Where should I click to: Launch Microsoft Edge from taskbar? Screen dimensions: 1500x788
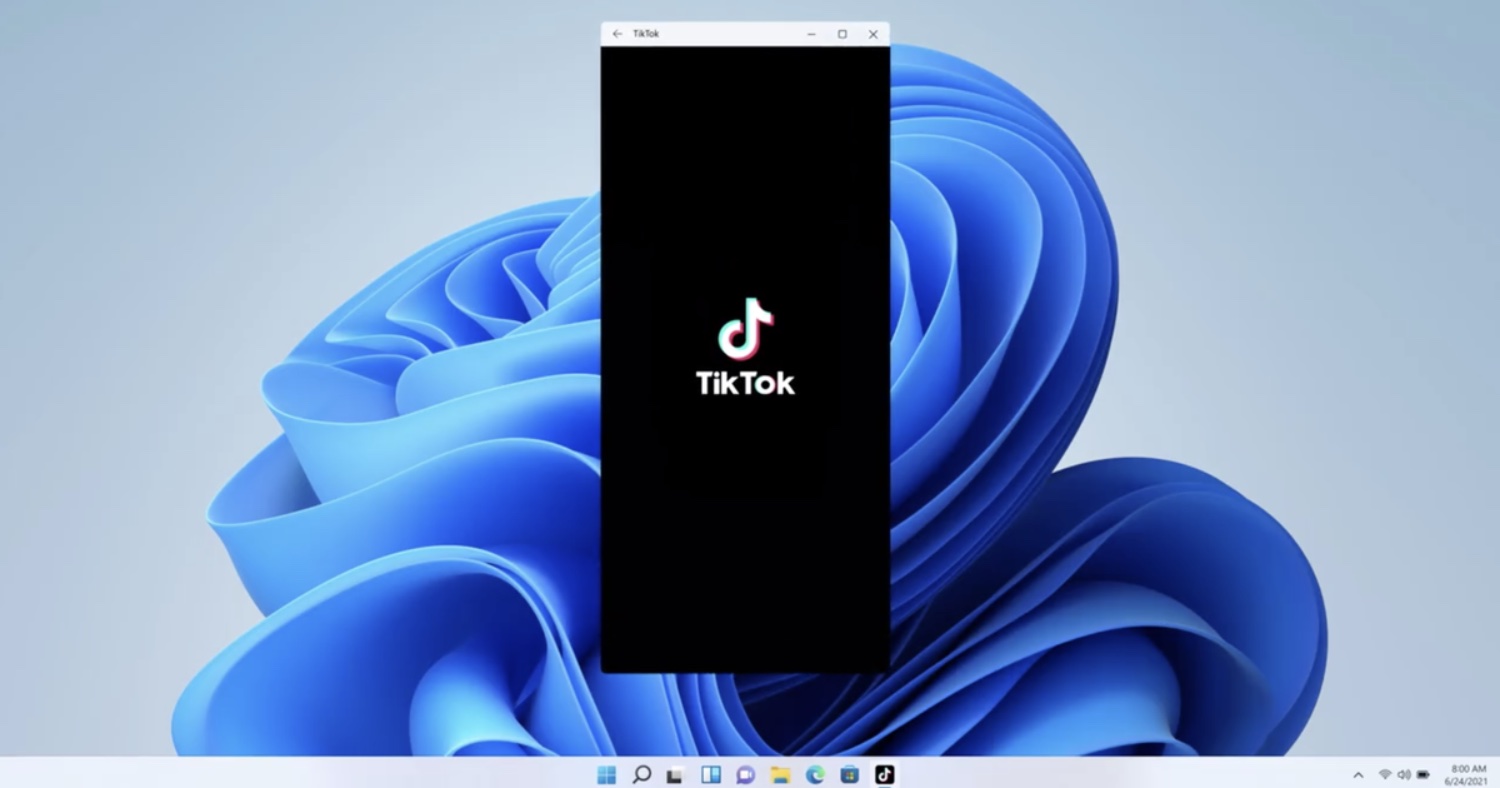tap(815, 775)
